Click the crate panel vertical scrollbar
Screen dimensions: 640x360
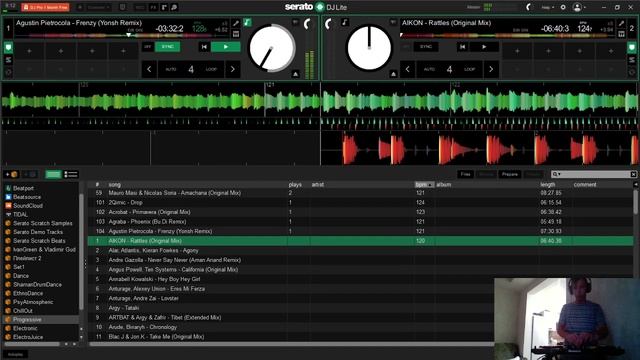click(81, 251)
